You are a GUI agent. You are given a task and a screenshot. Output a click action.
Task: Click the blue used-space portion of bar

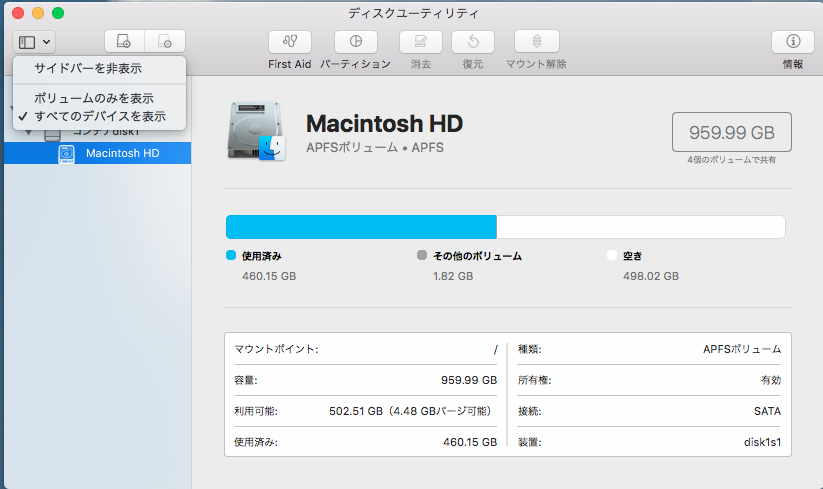(361, 227)
